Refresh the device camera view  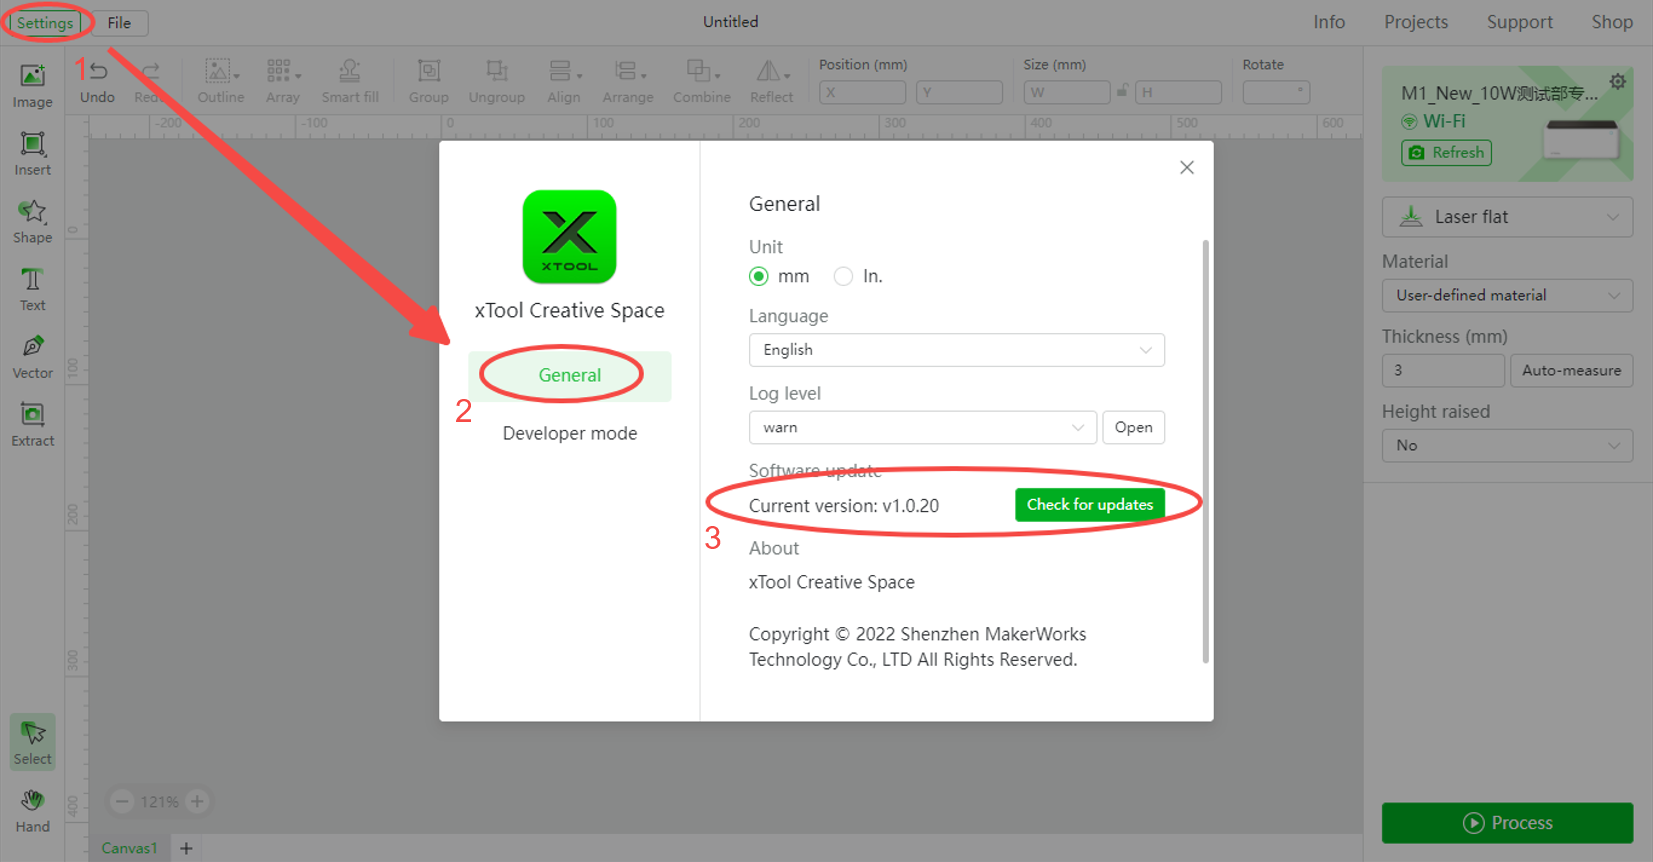pyautogui.click(x=1447, y=153)
